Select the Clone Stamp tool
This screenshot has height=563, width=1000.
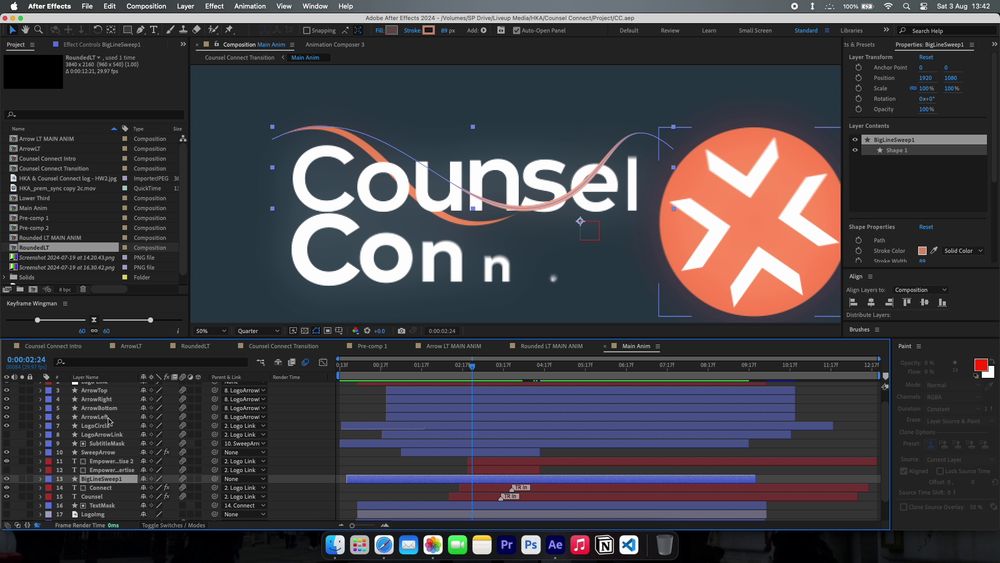(x=183, y=30)
